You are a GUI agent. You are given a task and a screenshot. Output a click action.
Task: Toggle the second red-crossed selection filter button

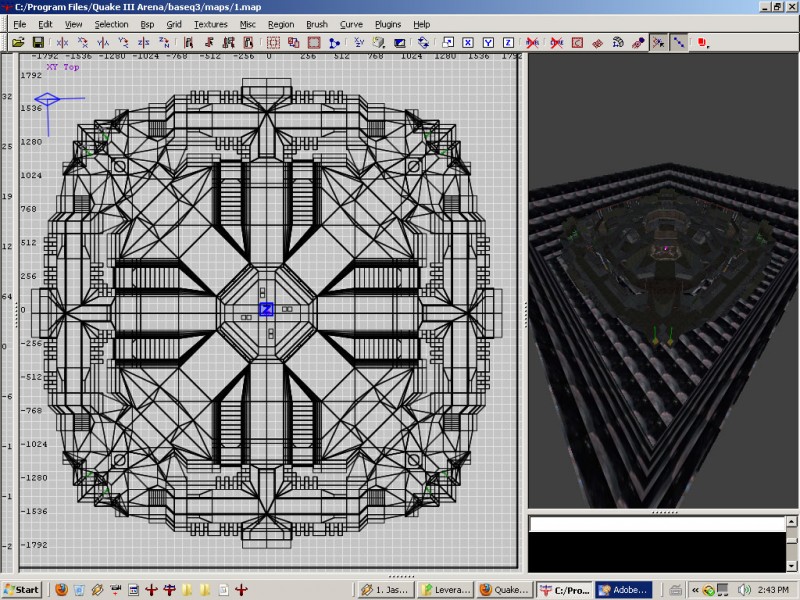click(x=557, y=42)
